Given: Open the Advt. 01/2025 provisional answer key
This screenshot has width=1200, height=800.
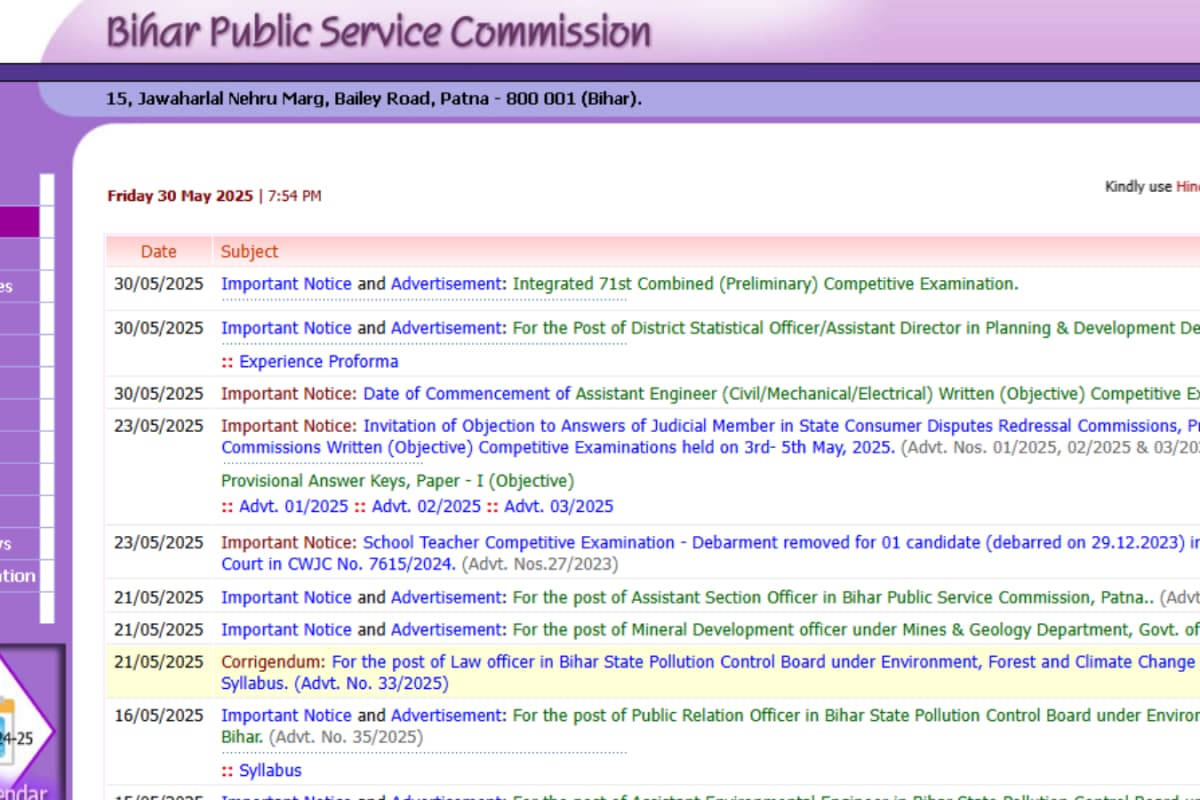Looking at the screenshot, I should pos(294,507).
